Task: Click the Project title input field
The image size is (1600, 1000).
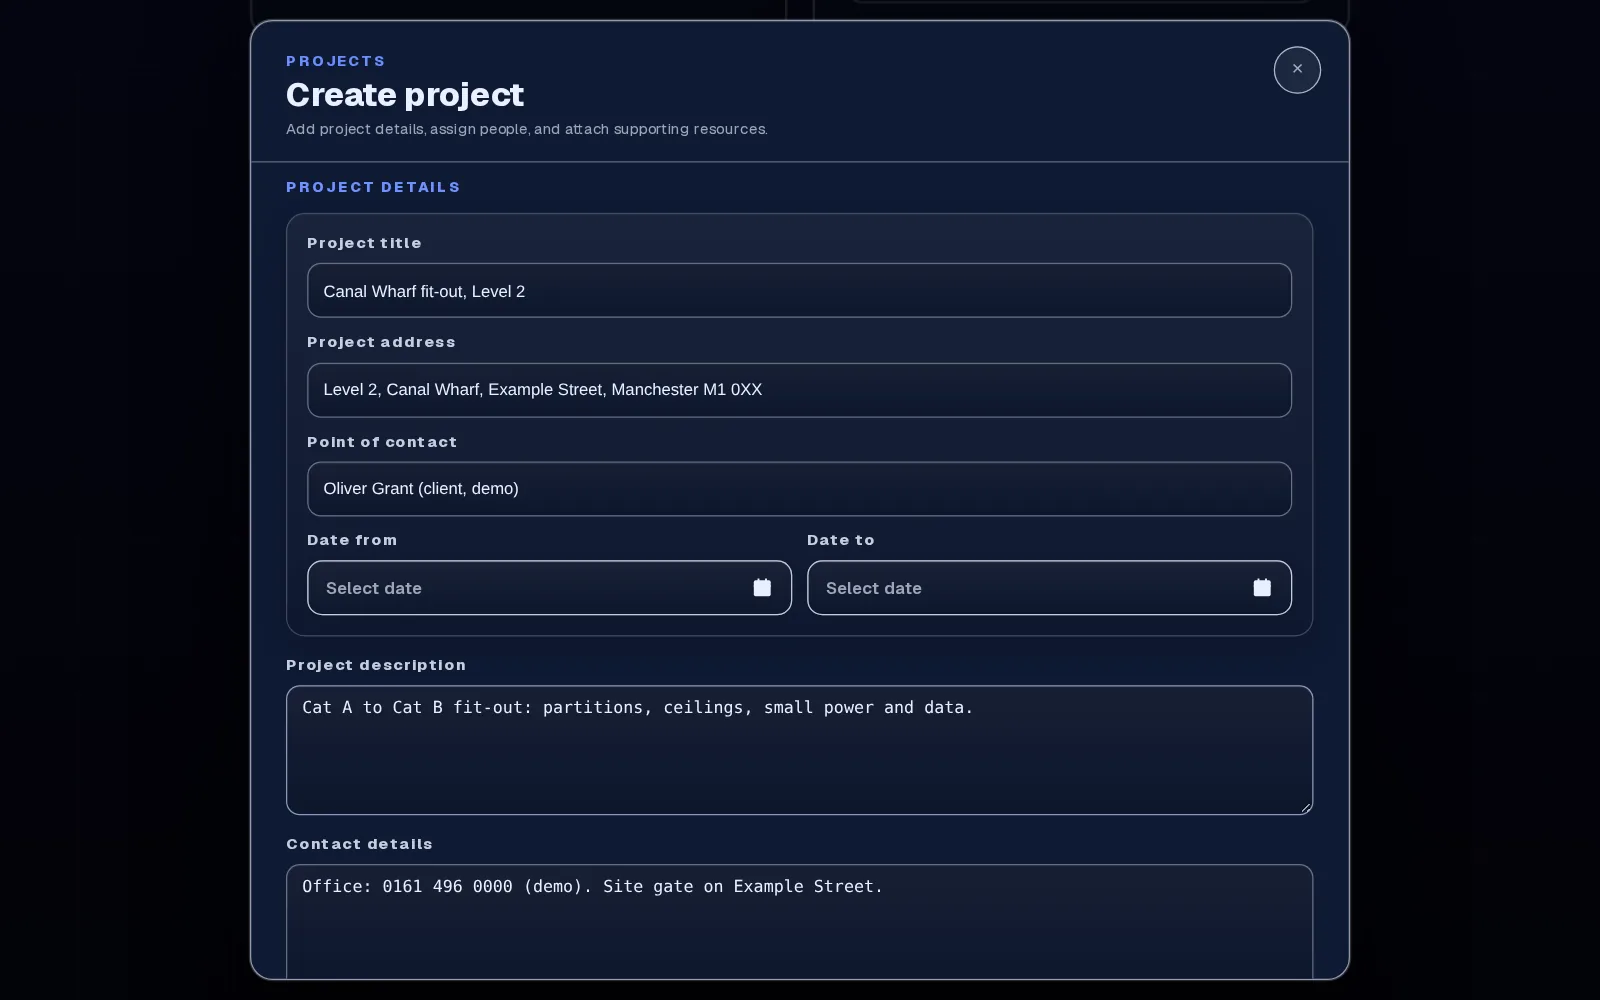Action: coord(799,291)
